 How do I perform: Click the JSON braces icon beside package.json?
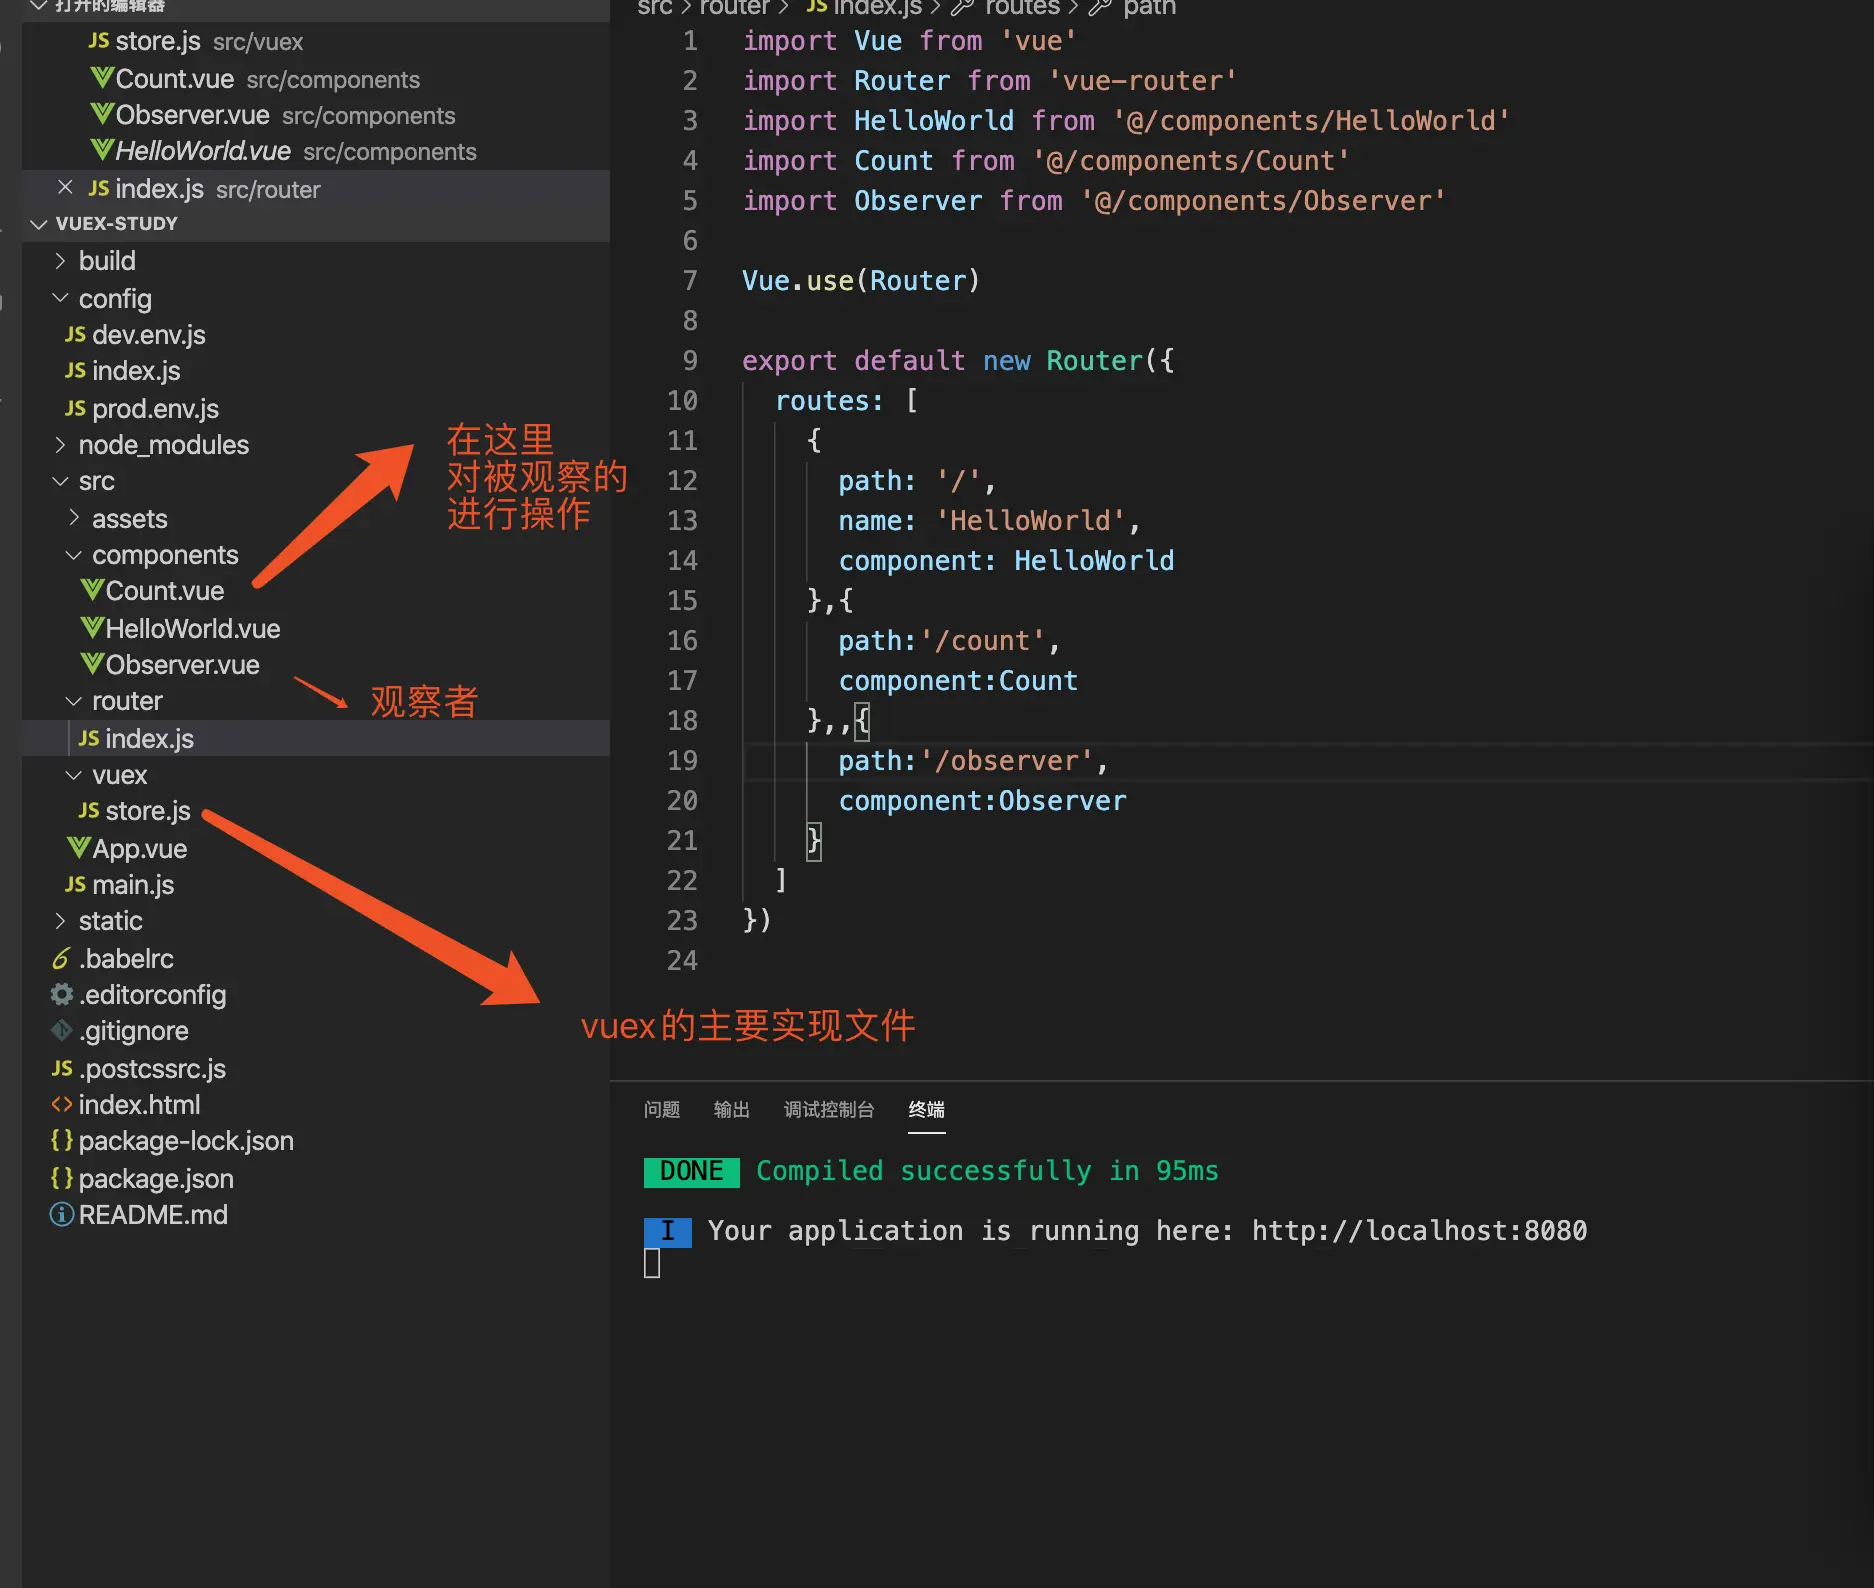62,1178
